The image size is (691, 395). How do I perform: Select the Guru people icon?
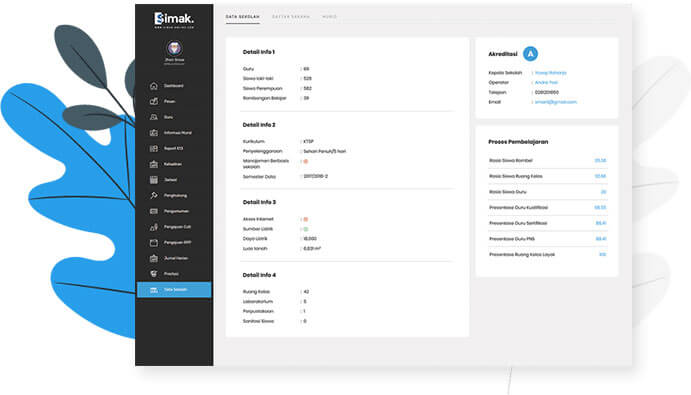tap(153, 117)
